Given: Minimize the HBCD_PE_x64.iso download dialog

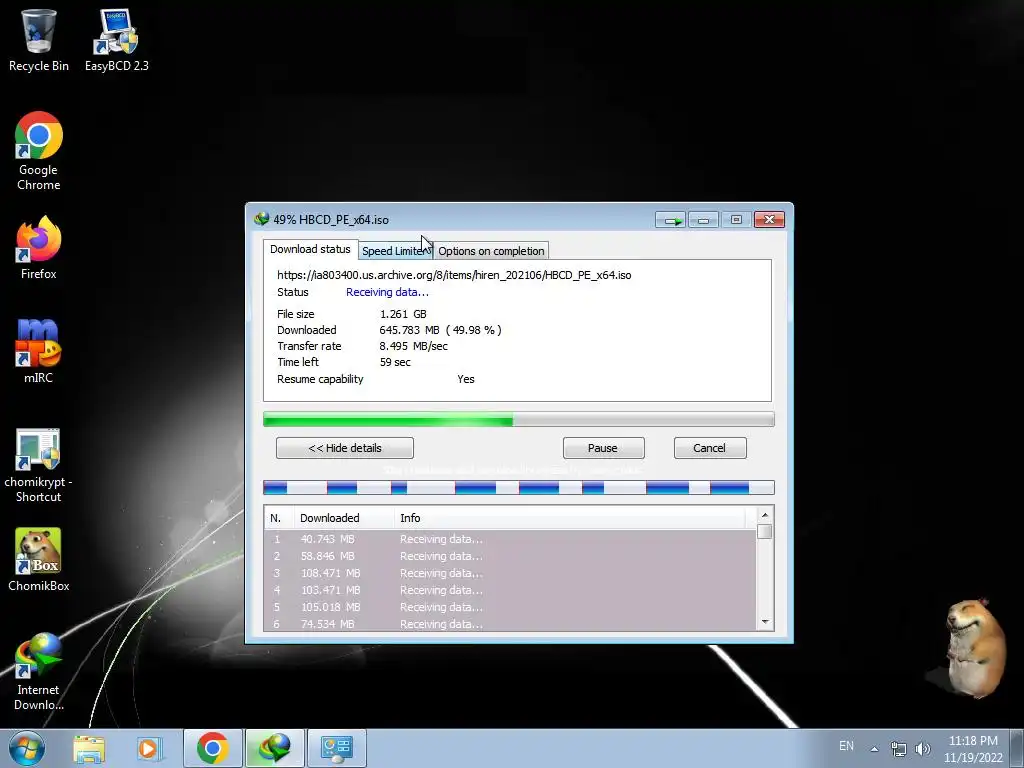Looking at the screenshot, I should (703, 220).
